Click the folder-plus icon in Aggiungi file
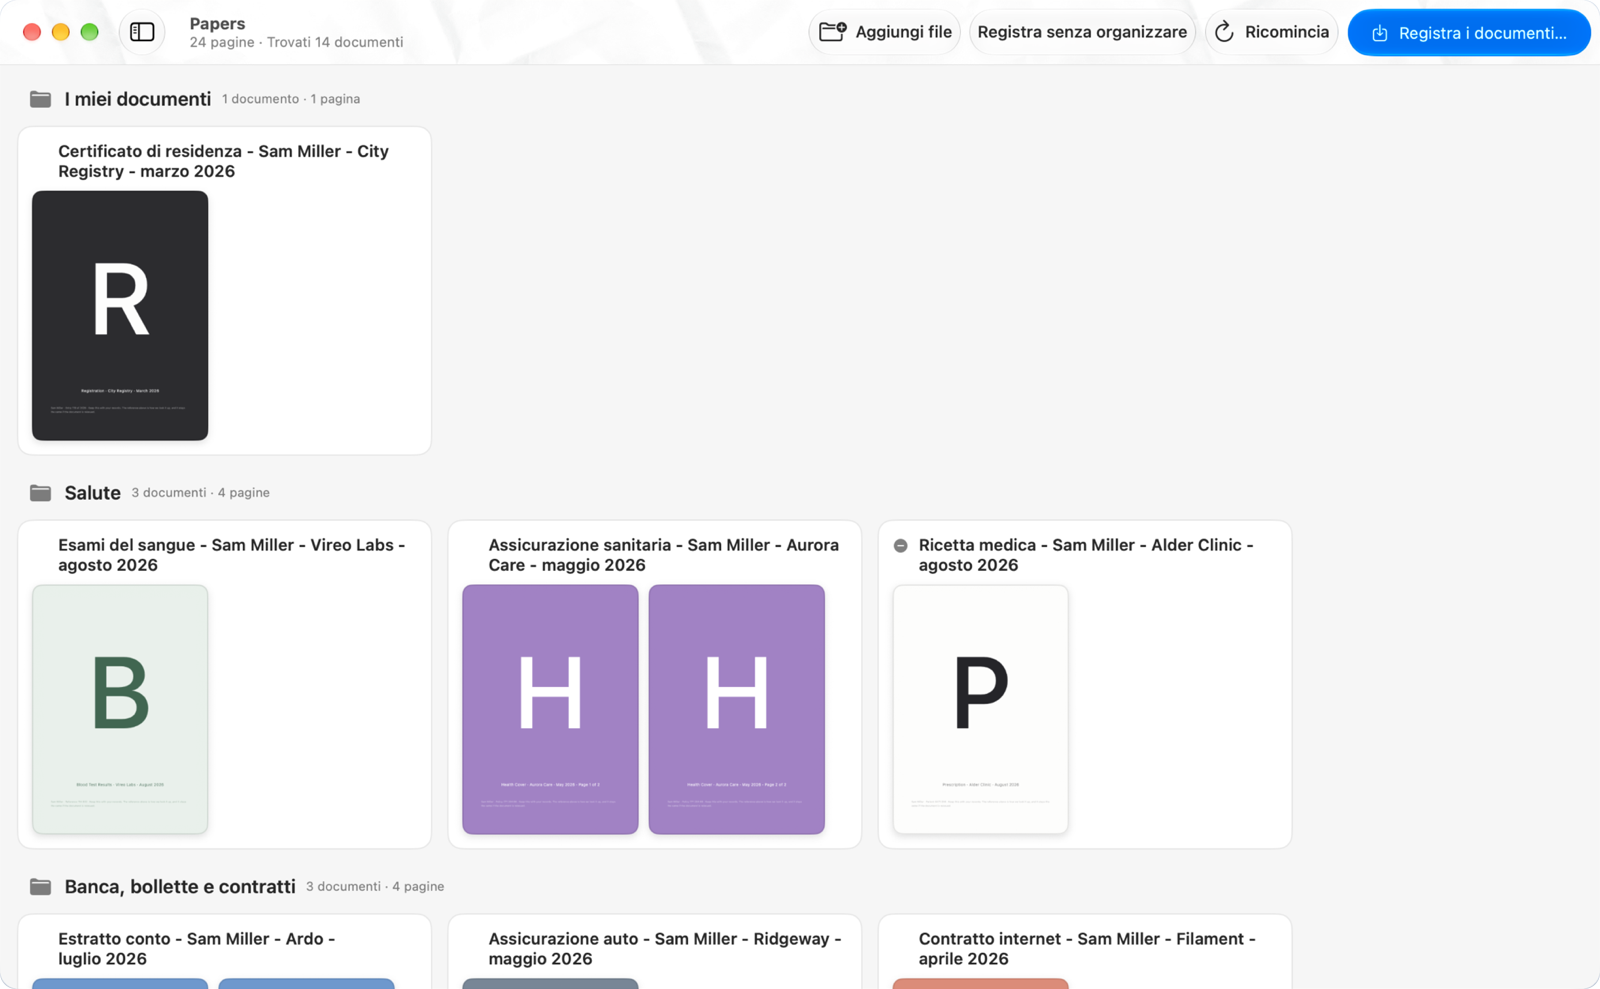 click(833, 32)
